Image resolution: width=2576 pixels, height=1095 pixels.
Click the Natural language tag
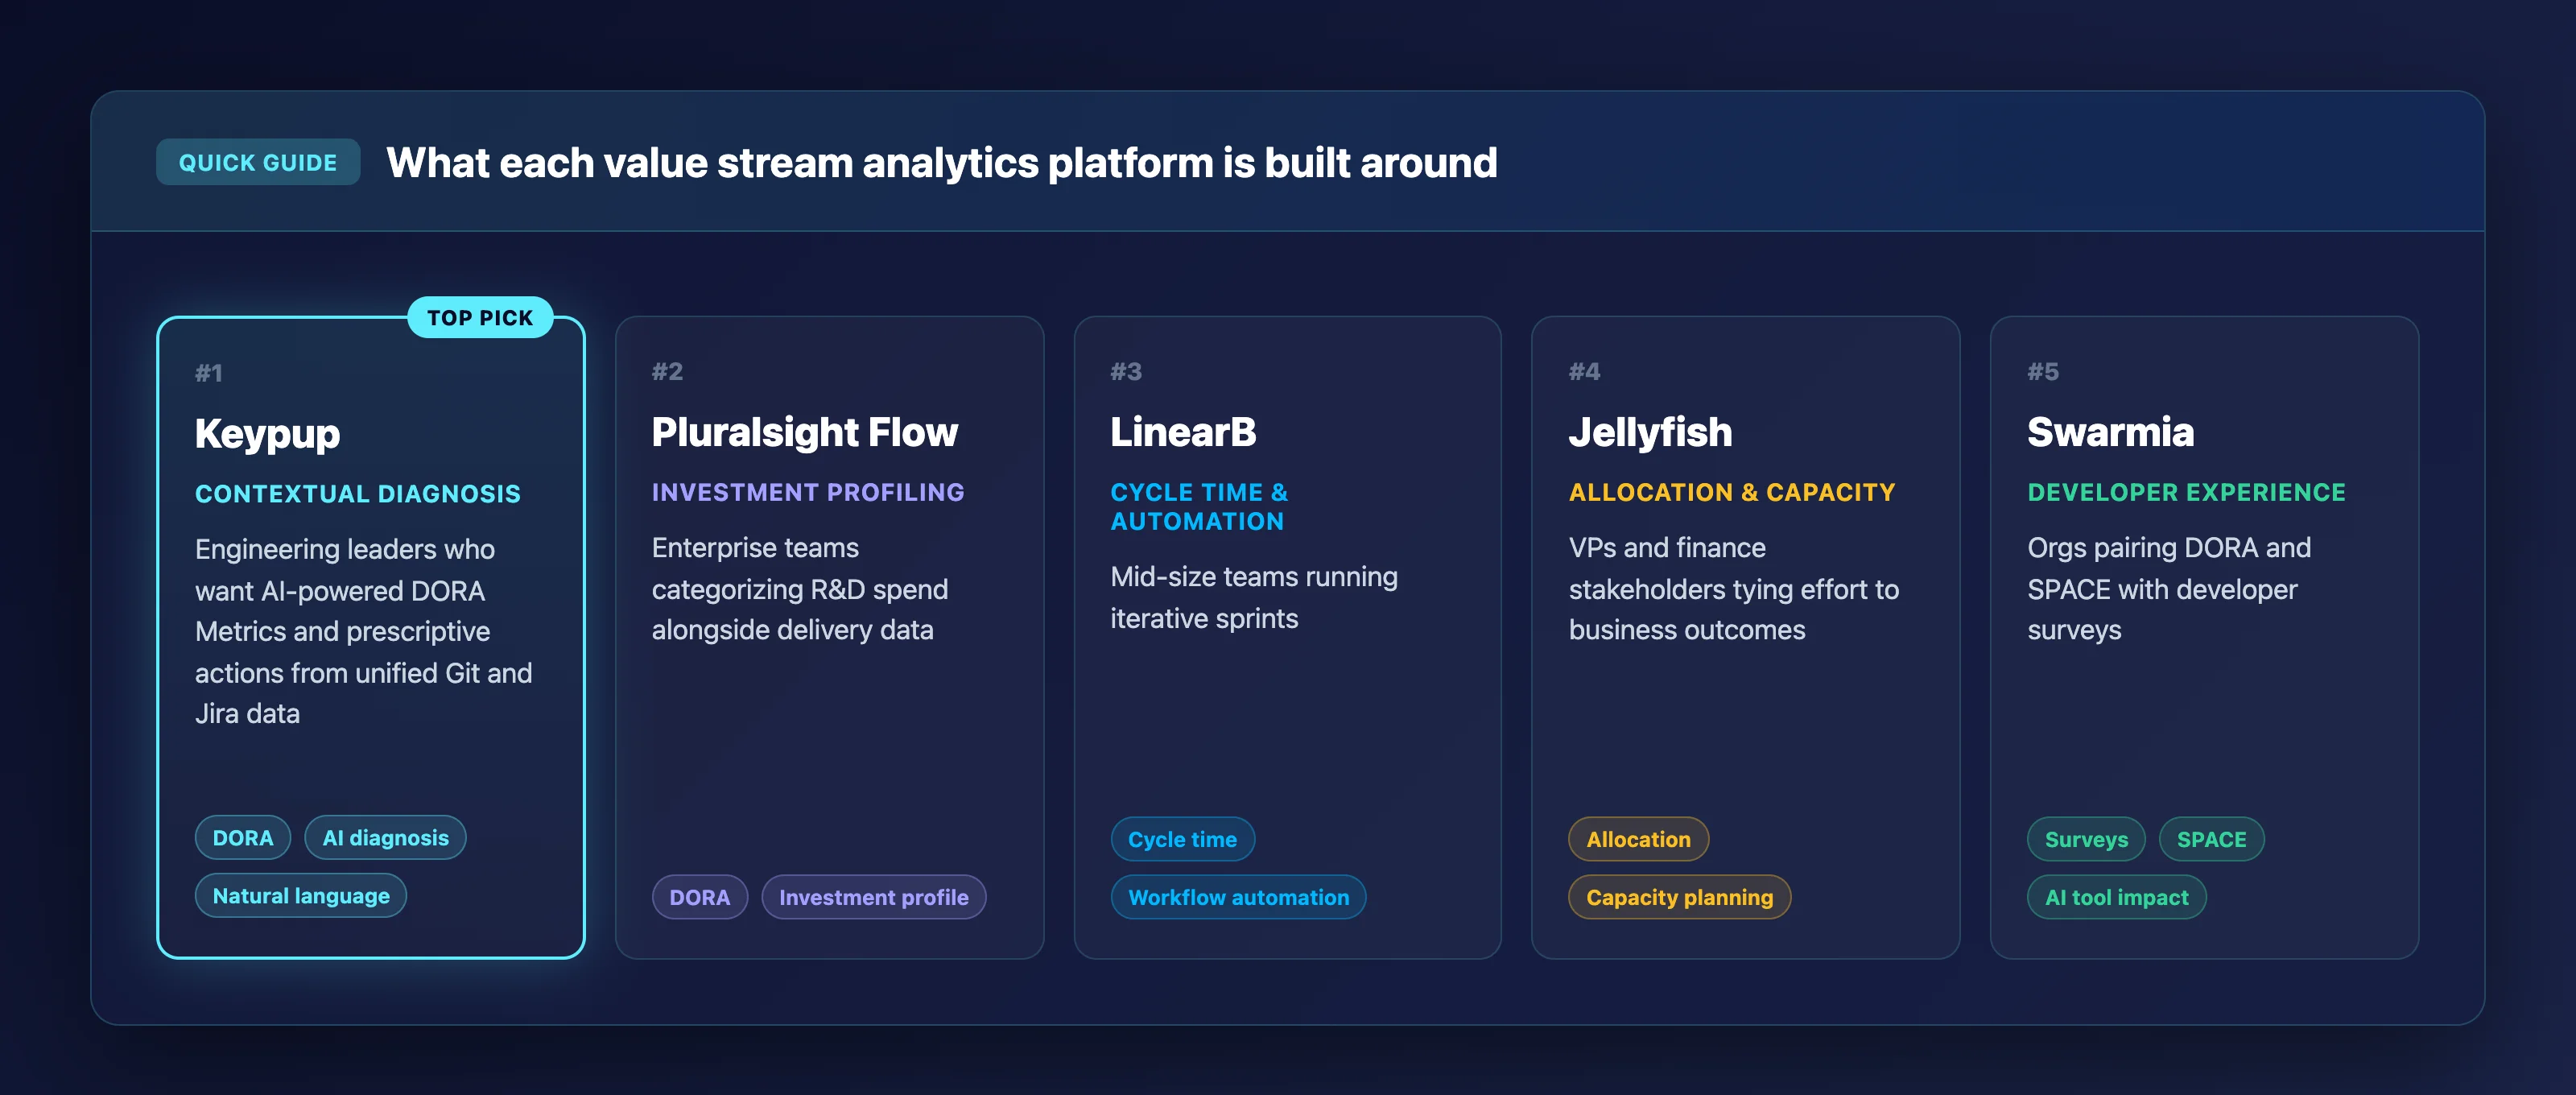pyautogui.click(x=301, y=895)
